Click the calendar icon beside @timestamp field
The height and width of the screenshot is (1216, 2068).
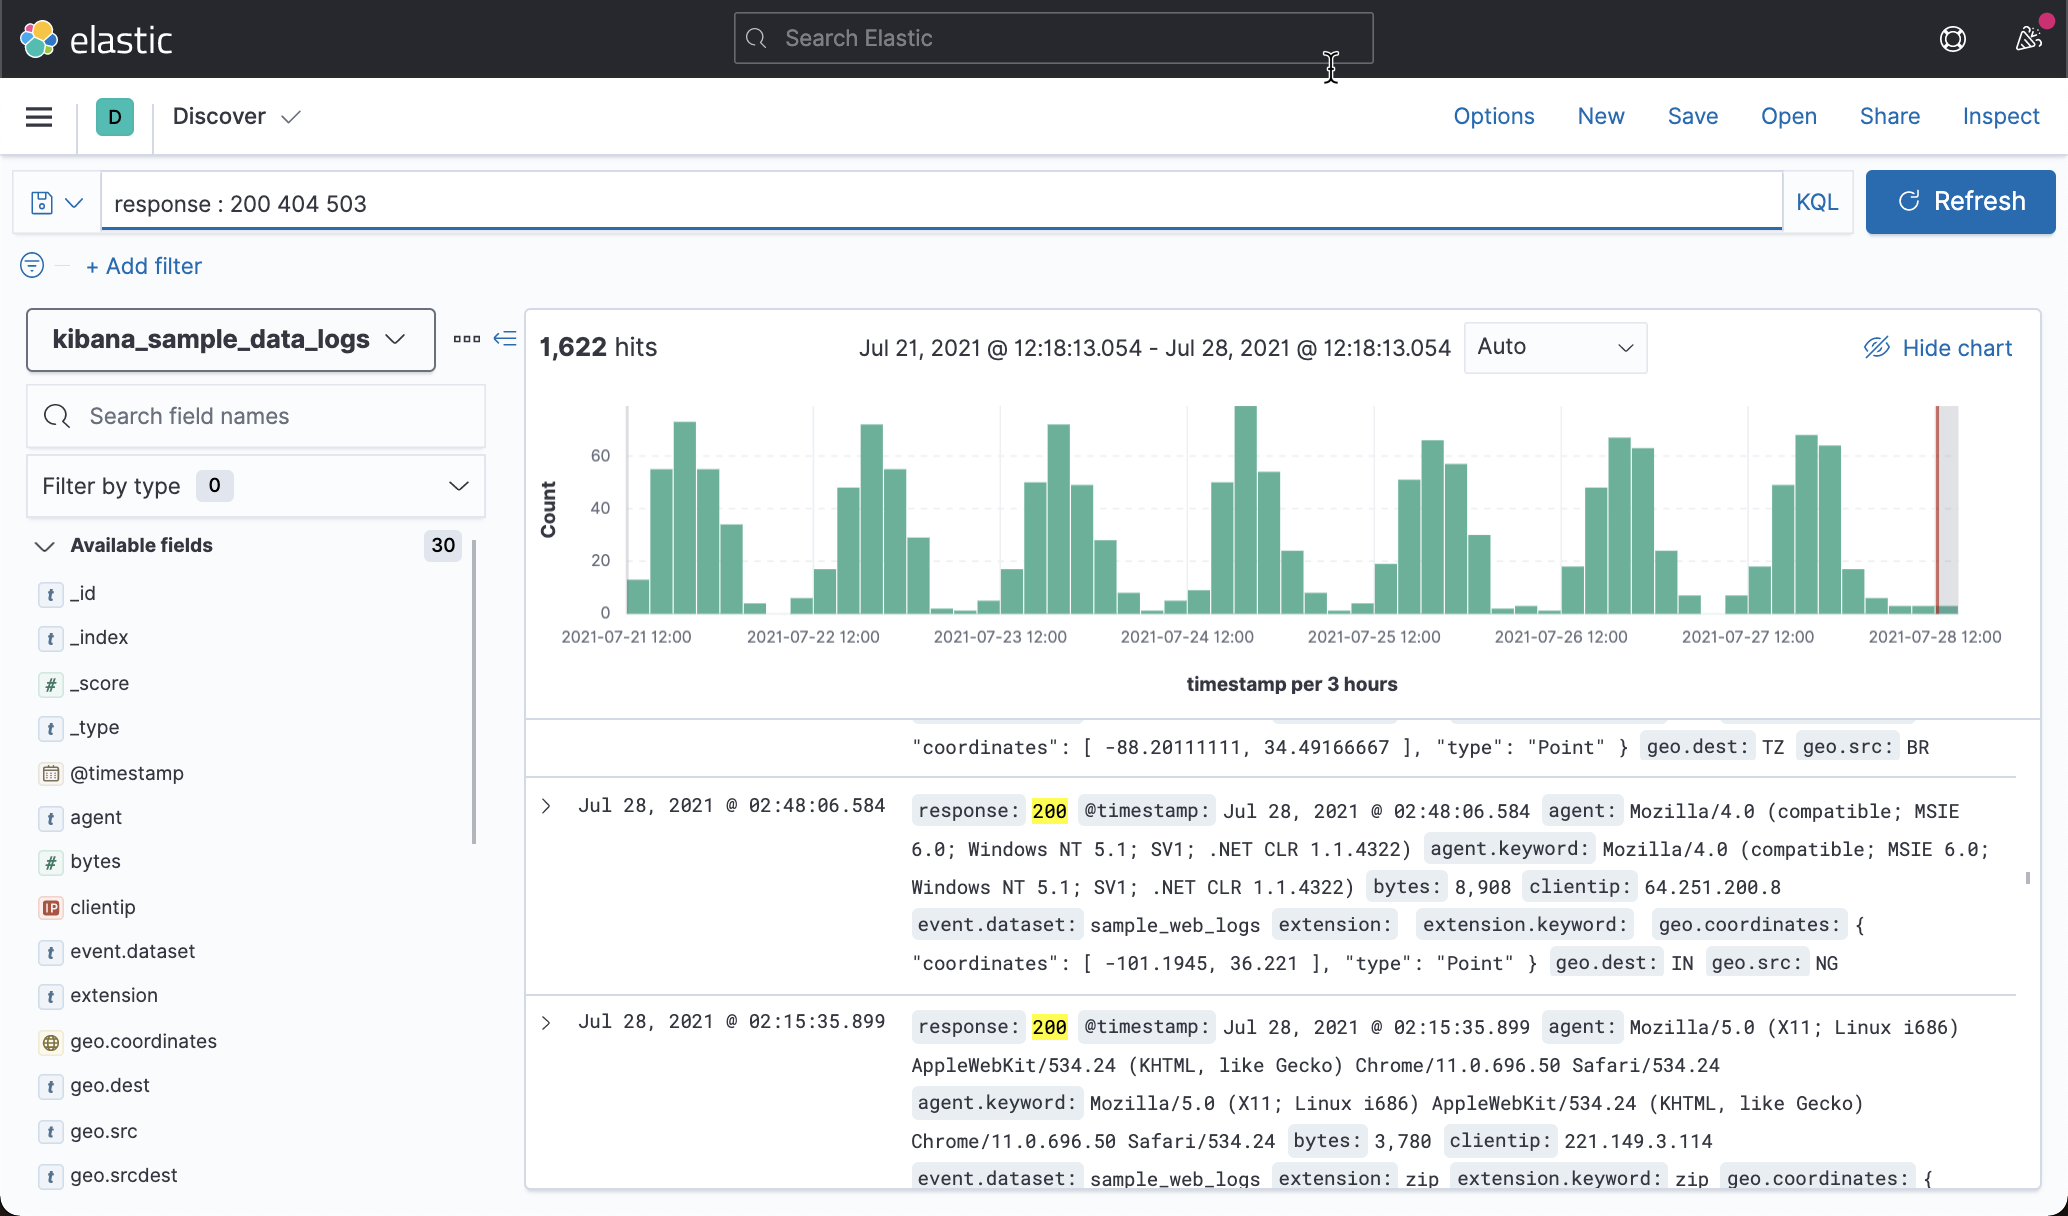pos(50,773)
